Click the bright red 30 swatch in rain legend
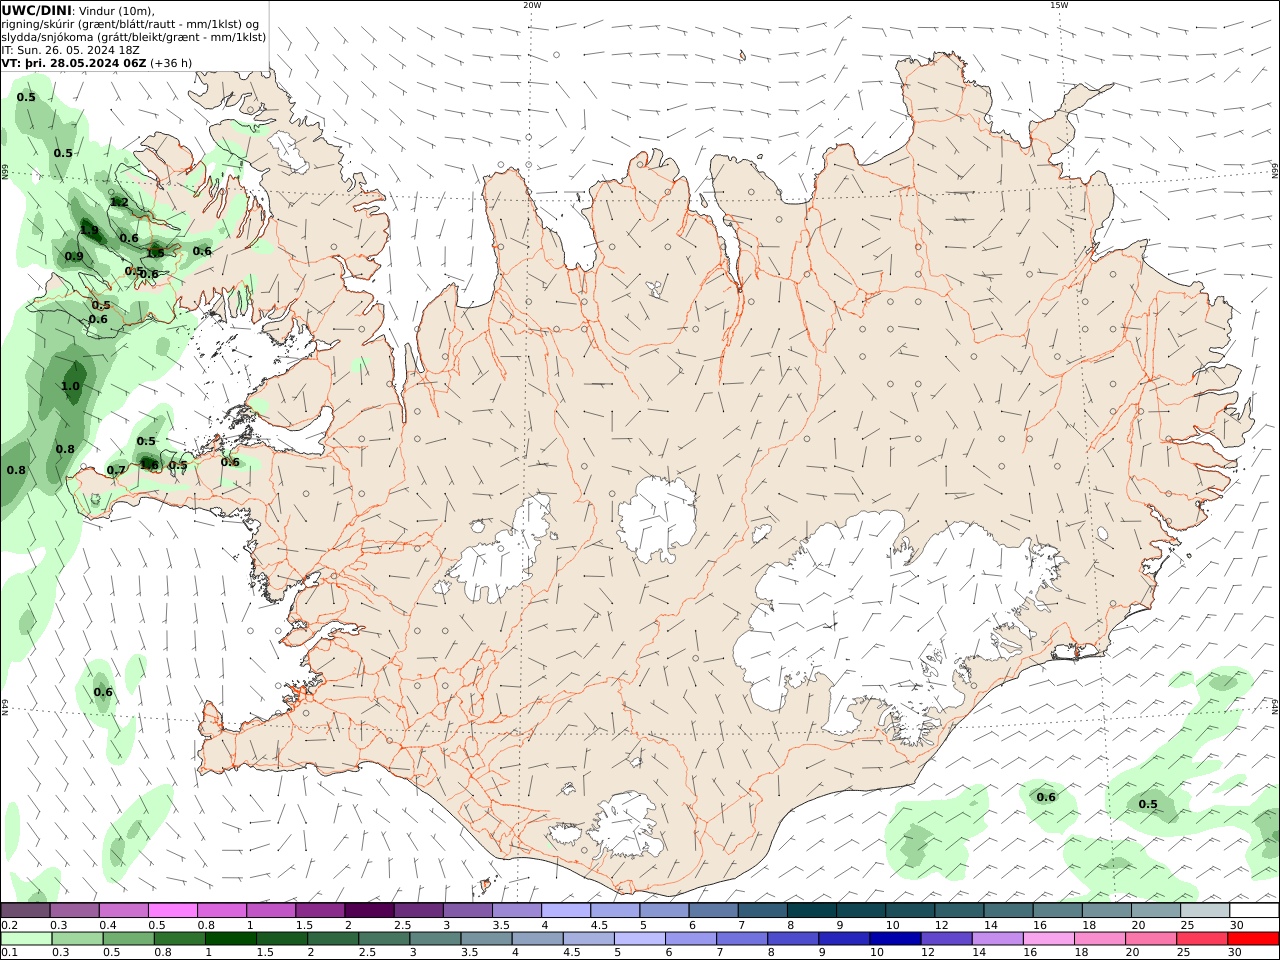Viewport: 1280px width, 960px height. [x=1253, y=939]
